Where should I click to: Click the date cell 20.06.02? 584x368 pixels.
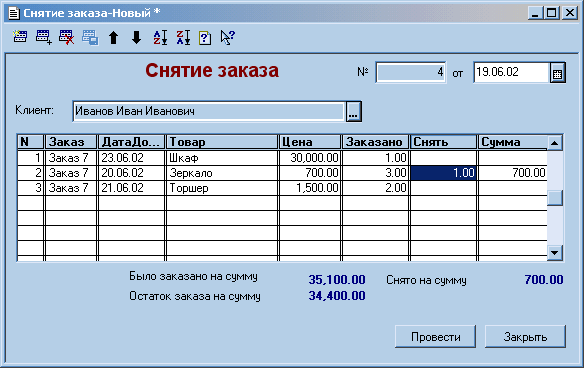131,173
